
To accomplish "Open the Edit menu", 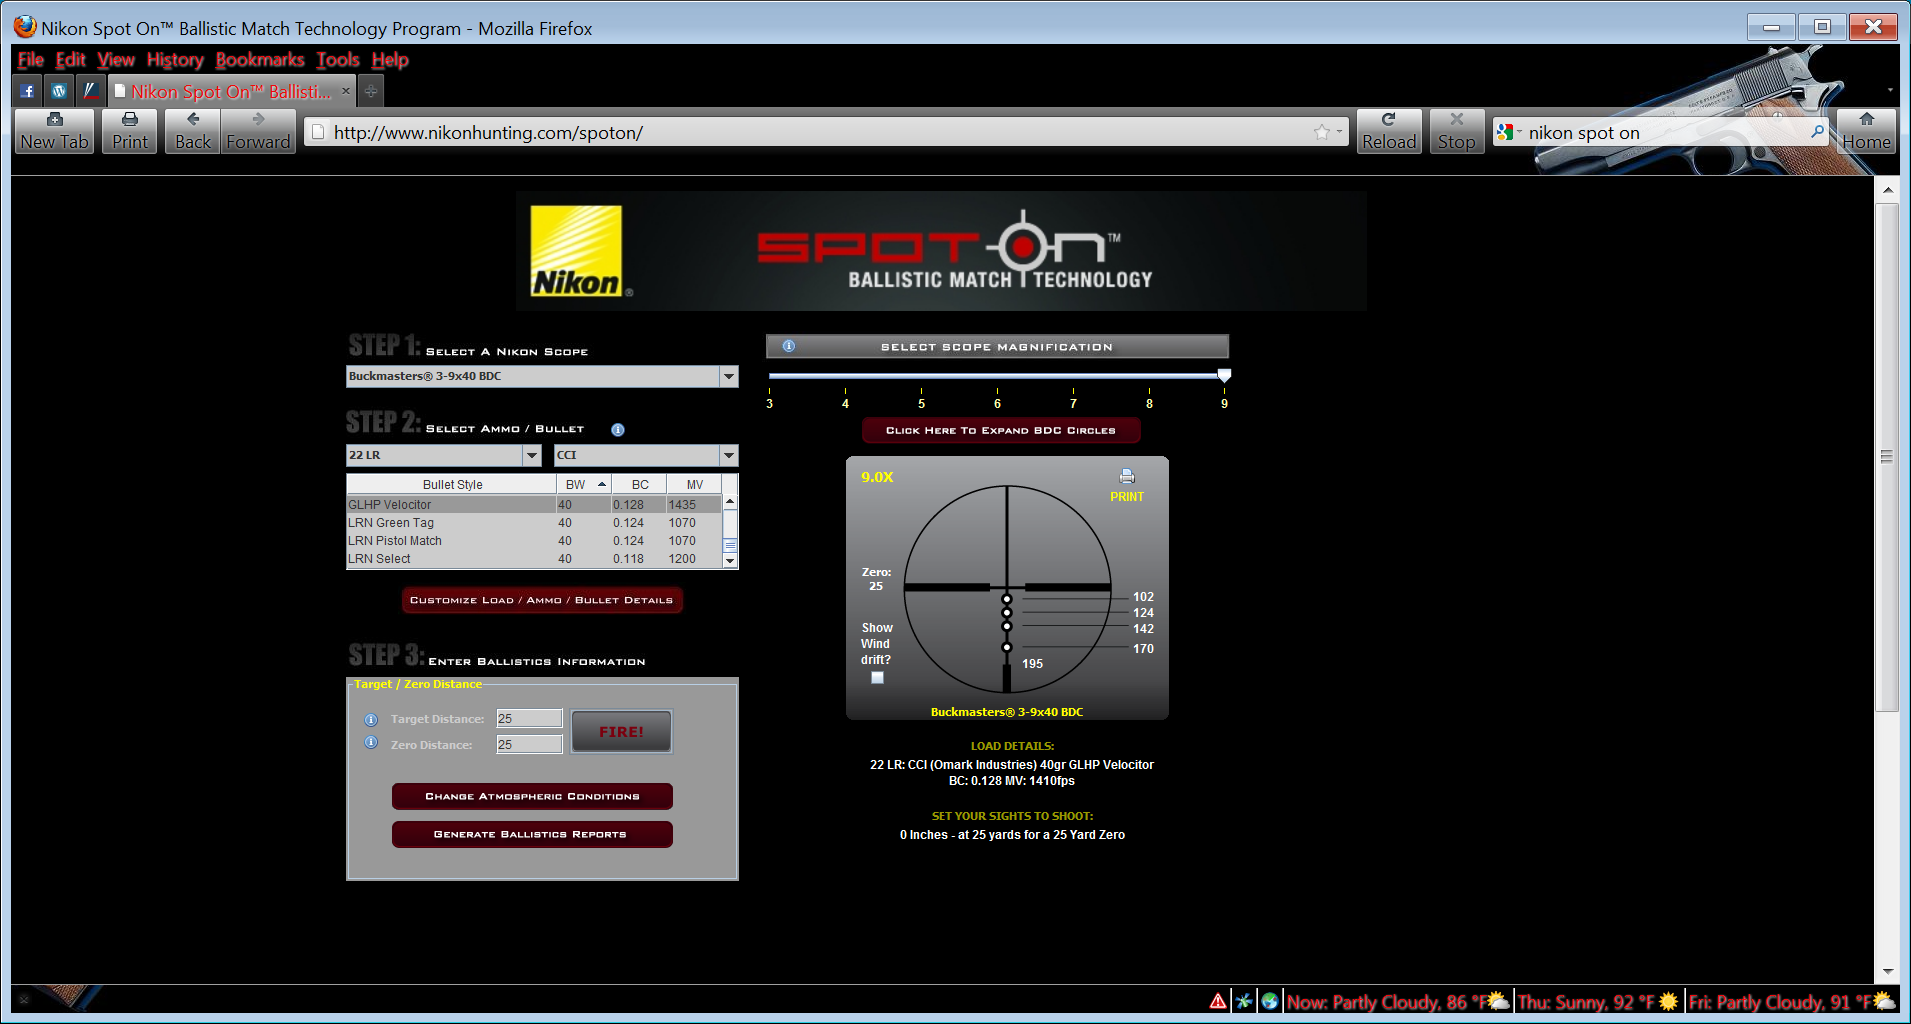I will click(x=70, y=60).
